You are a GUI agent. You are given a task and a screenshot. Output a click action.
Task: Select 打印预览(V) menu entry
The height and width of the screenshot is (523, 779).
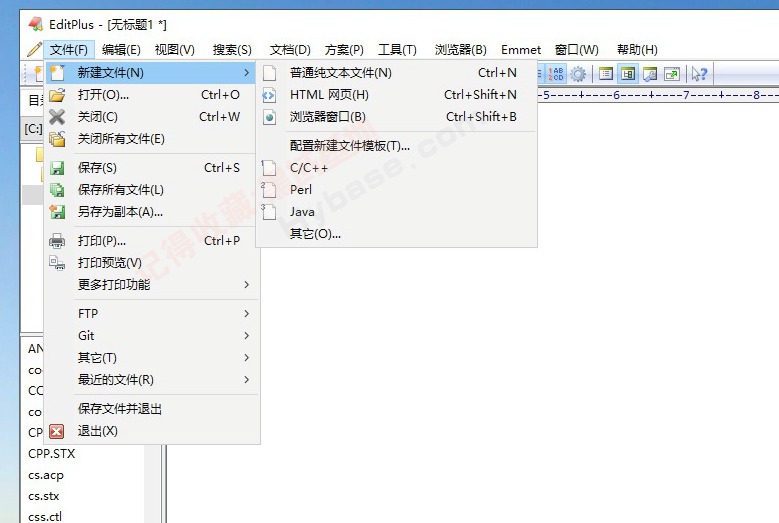pos(151,263)
